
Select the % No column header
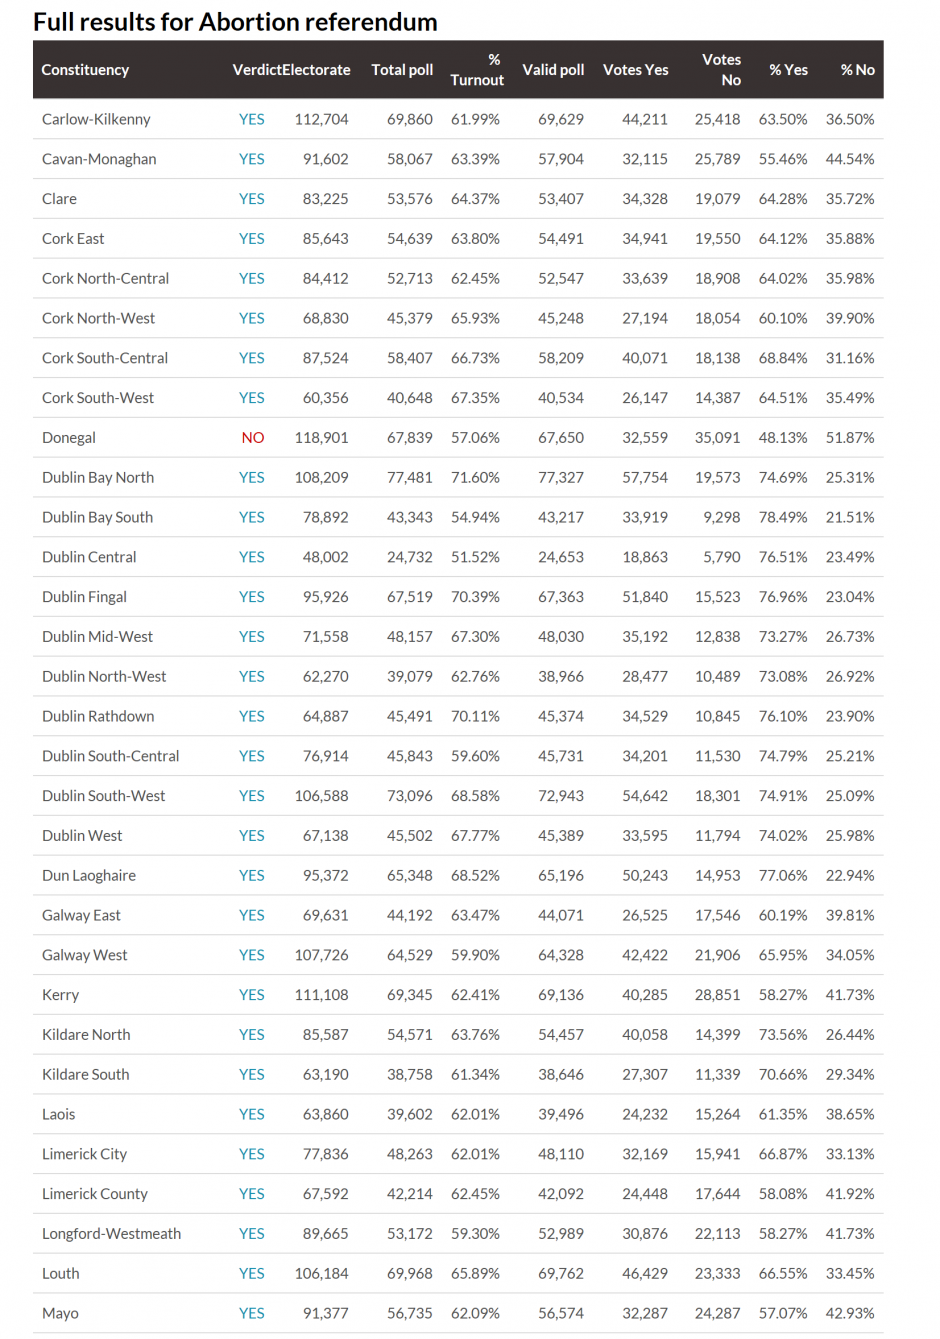(857, 70)
